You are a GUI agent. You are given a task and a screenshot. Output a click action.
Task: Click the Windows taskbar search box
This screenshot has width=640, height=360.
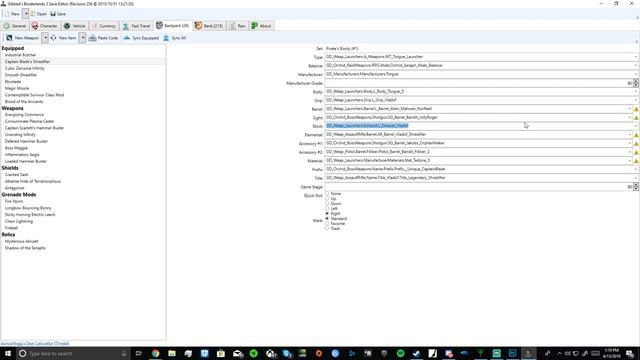pos(73,353)
